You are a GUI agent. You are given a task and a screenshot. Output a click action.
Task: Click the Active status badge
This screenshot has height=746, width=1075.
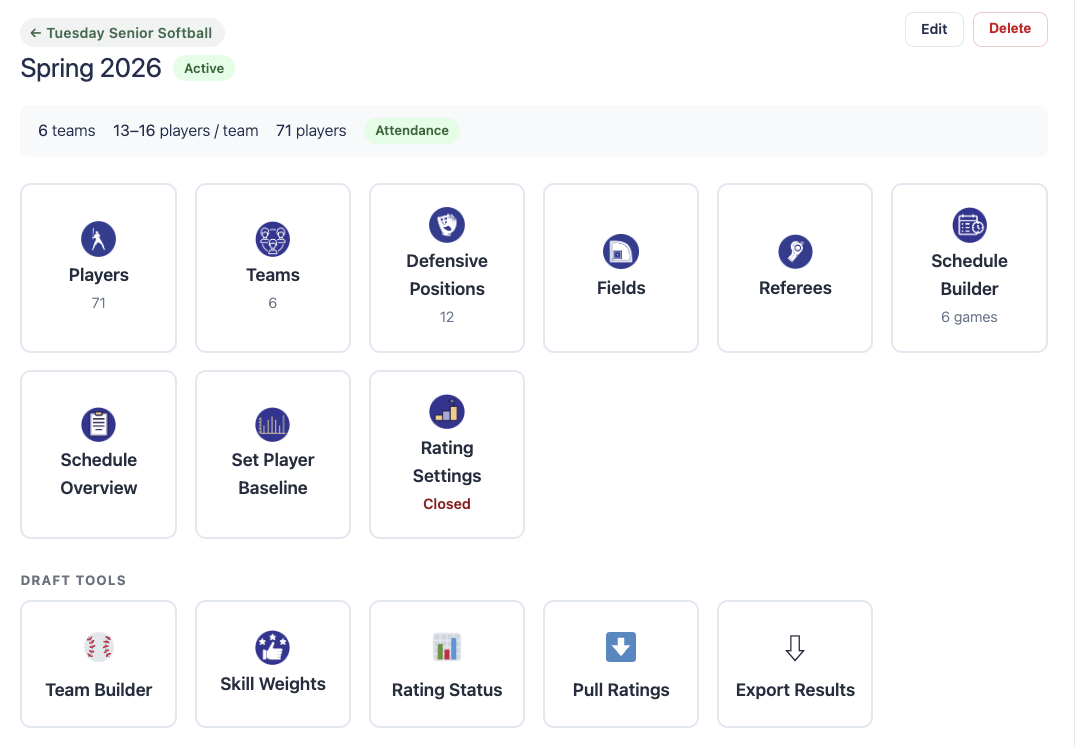(204, 68)
